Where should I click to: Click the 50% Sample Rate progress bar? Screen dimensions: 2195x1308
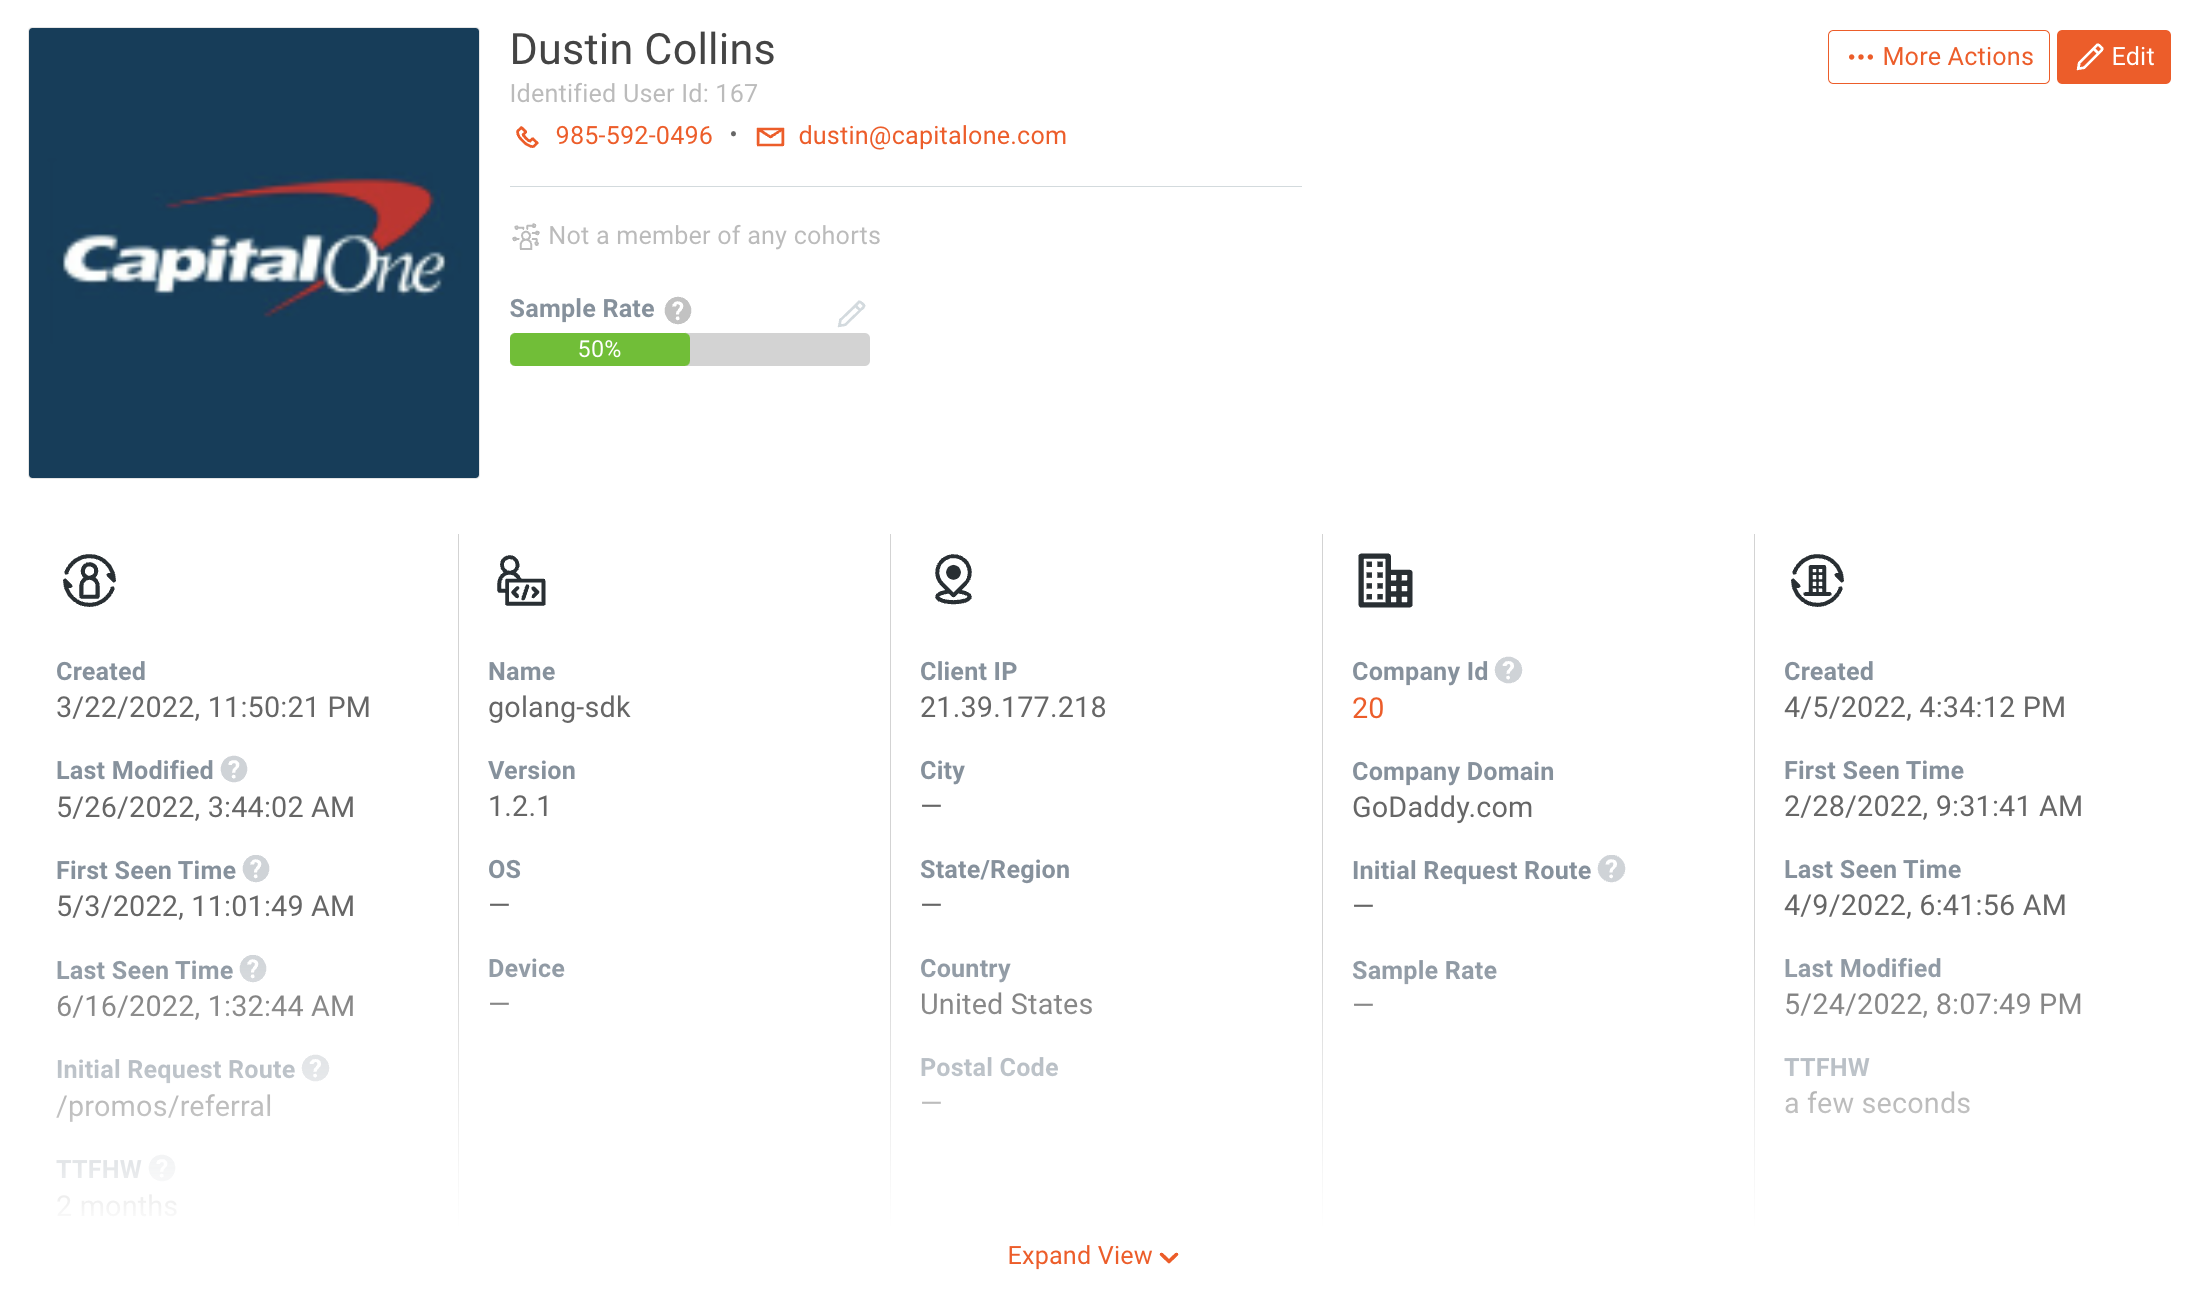coord(598,349)
